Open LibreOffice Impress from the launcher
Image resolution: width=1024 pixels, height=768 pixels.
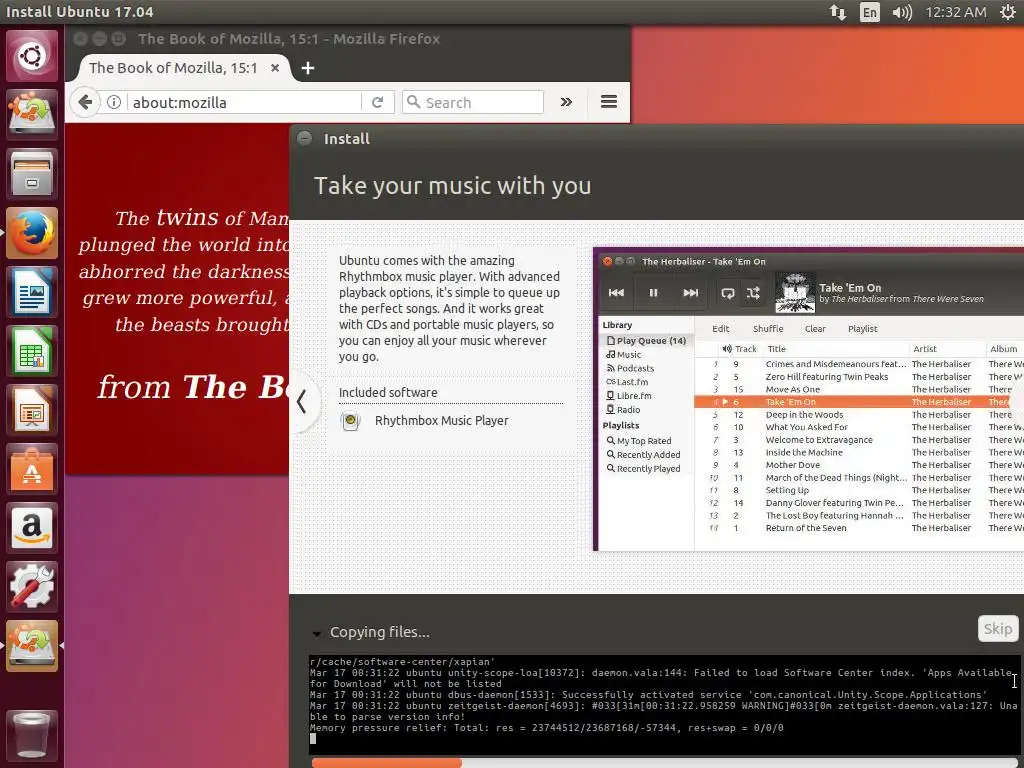[31, 410]
